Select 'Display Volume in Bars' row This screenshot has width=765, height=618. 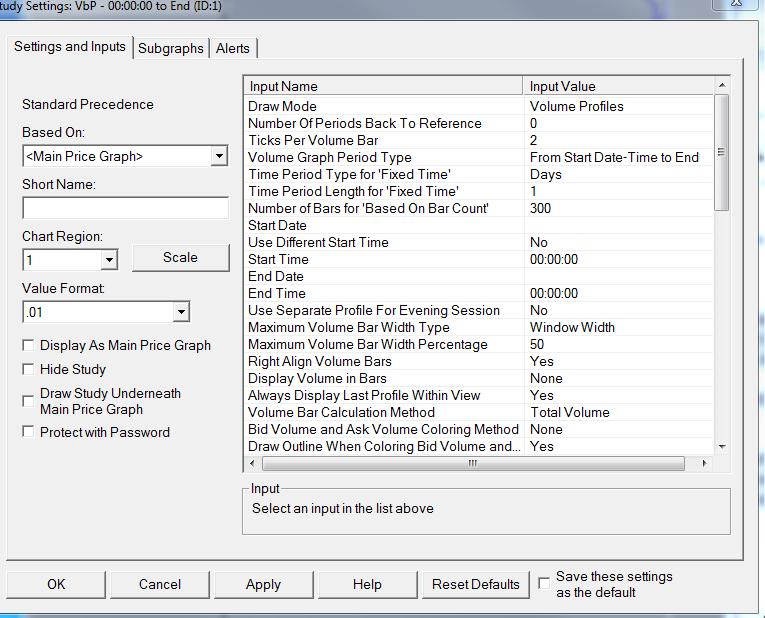click(x=479, y=379)
